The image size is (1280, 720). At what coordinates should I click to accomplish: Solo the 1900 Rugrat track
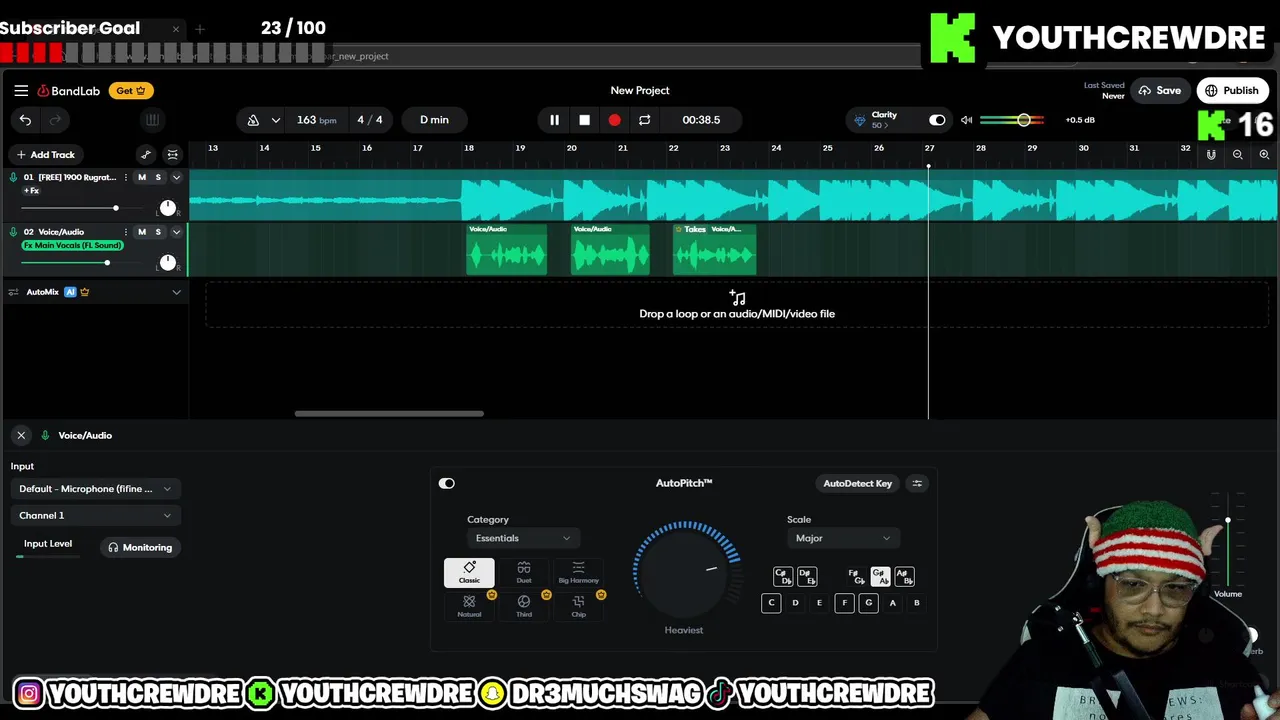(x=158, y=177)
